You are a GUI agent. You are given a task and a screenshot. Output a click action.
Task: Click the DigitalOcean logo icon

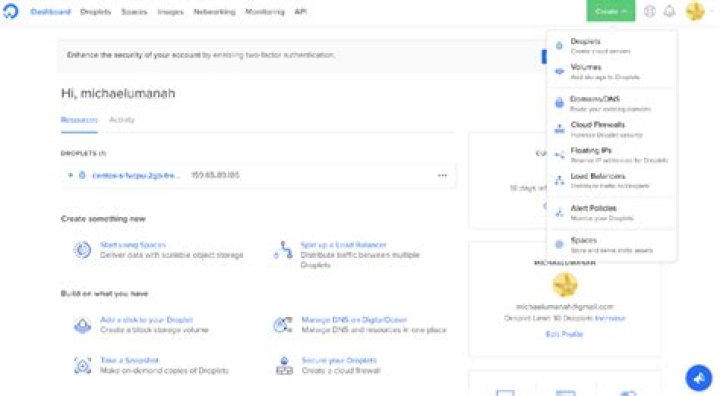click(x=10, y=11)
